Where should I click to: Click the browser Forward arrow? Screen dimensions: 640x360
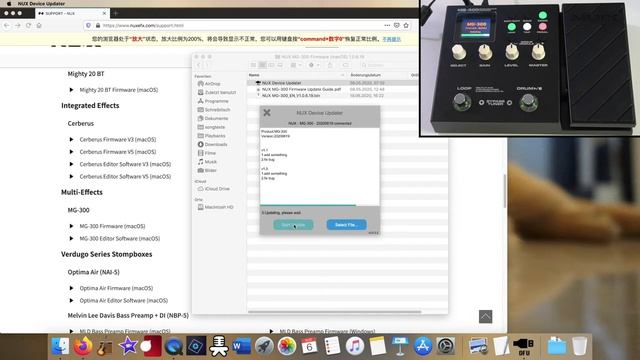18,25
